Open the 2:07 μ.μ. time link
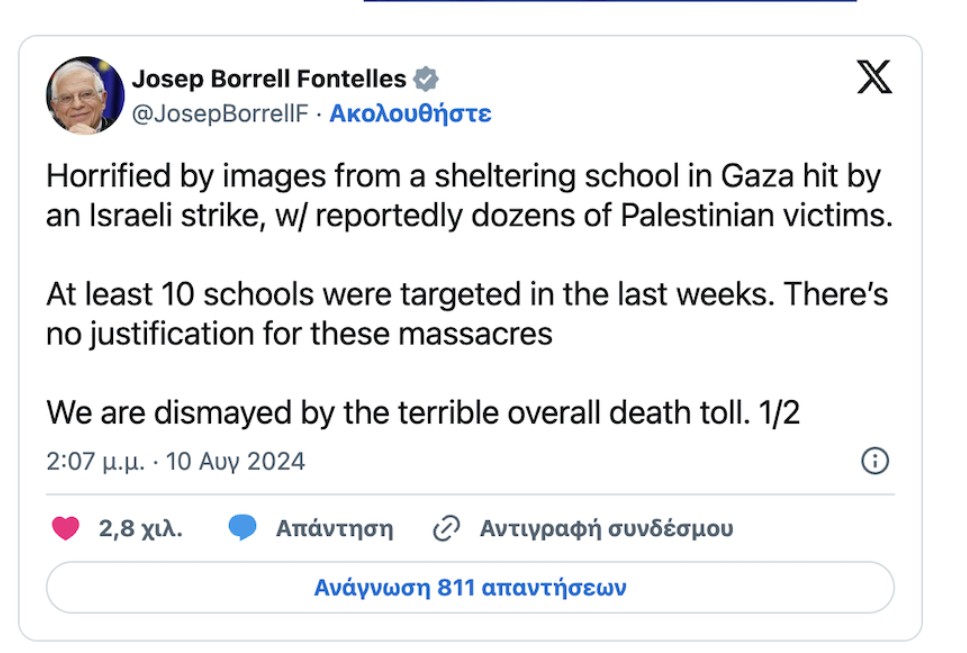 tap(96, 461)
